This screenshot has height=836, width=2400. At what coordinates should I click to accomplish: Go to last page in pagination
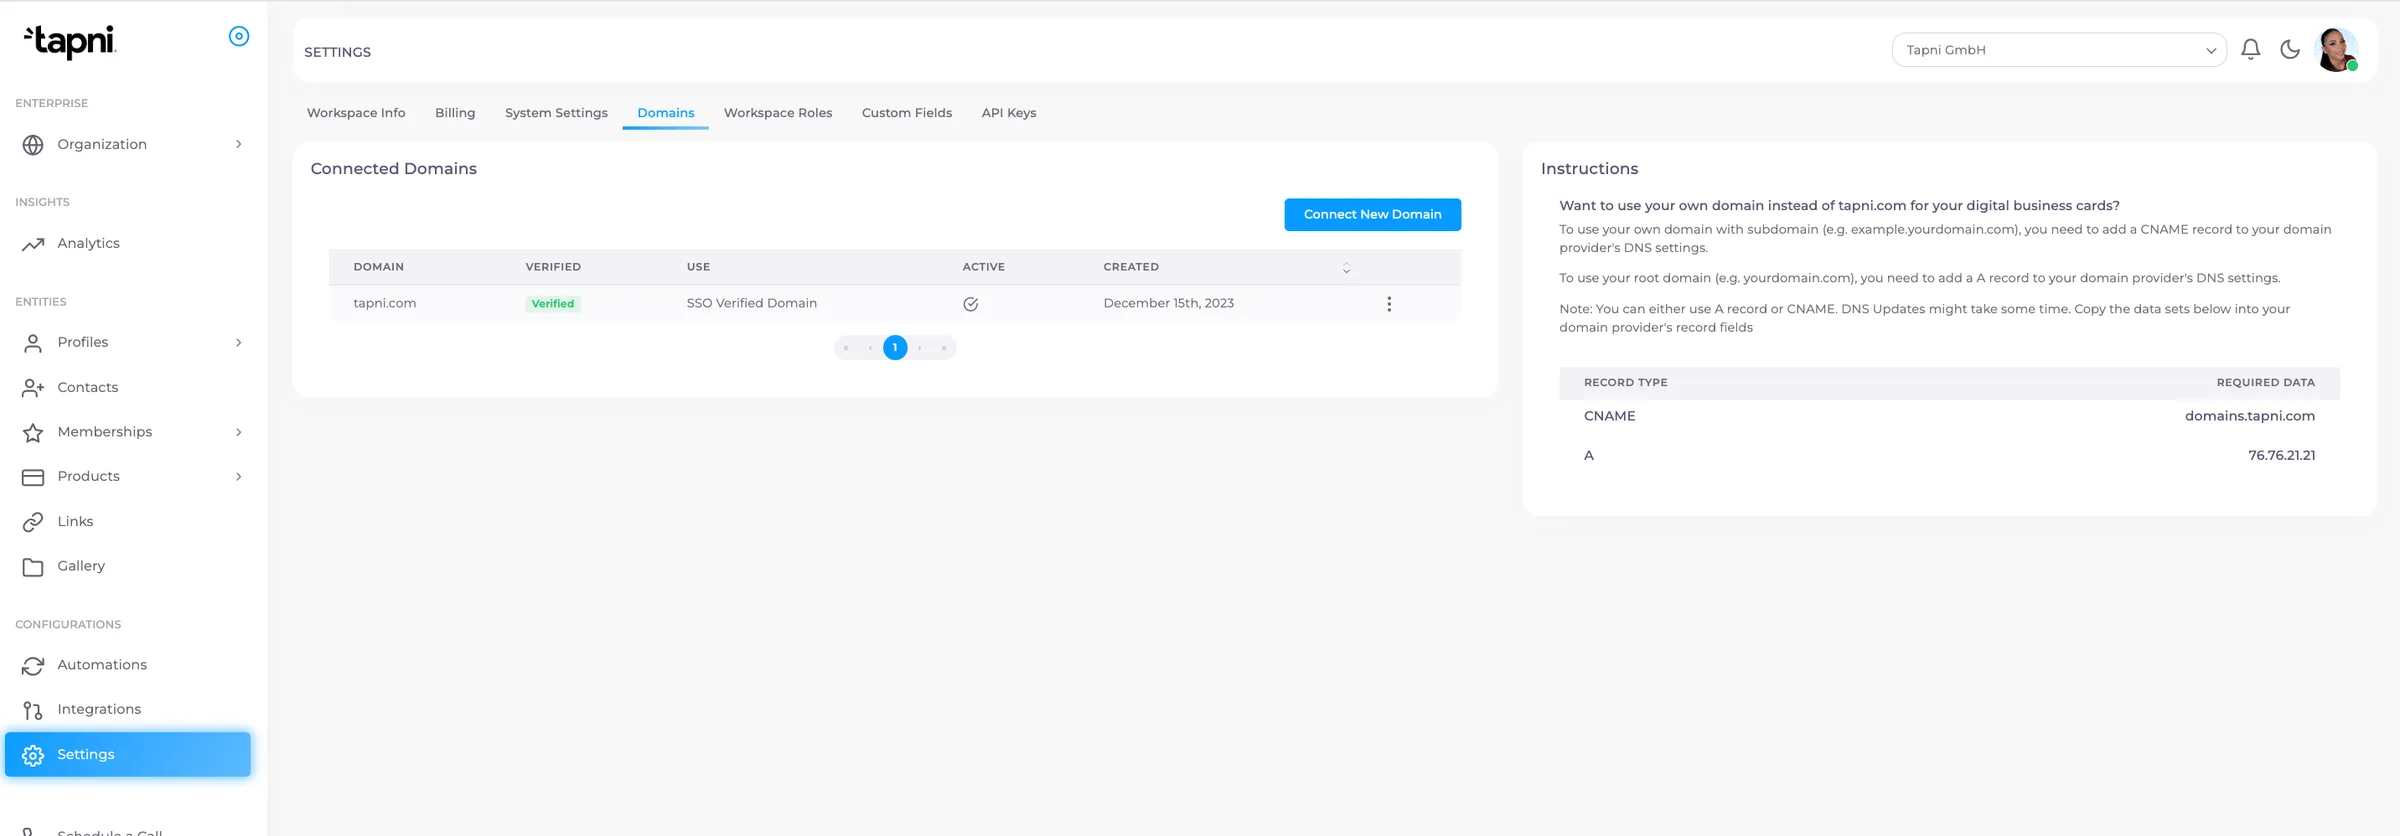point(944,348)
